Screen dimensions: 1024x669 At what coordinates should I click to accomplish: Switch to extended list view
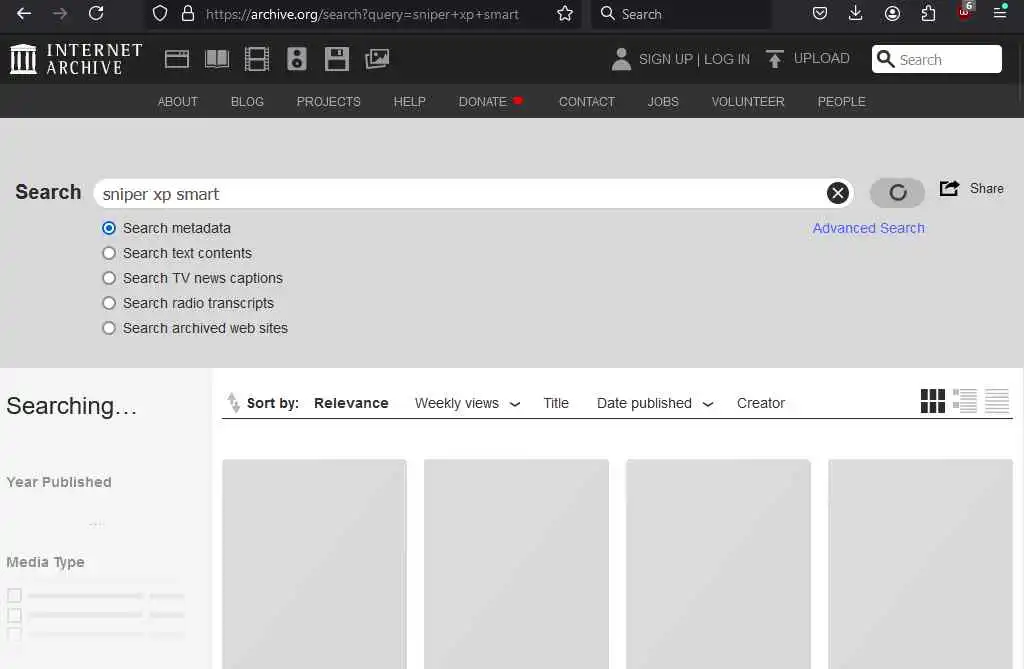[x=965, y=401]
